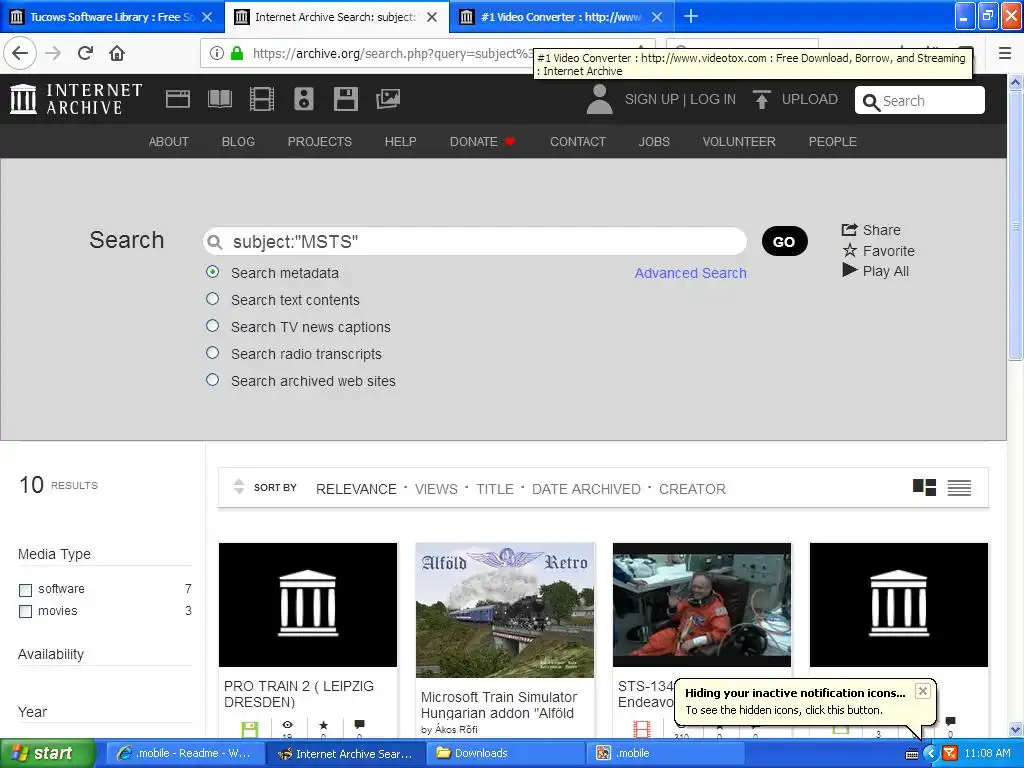Open the JOBS menu item

(x=654, y=142)
